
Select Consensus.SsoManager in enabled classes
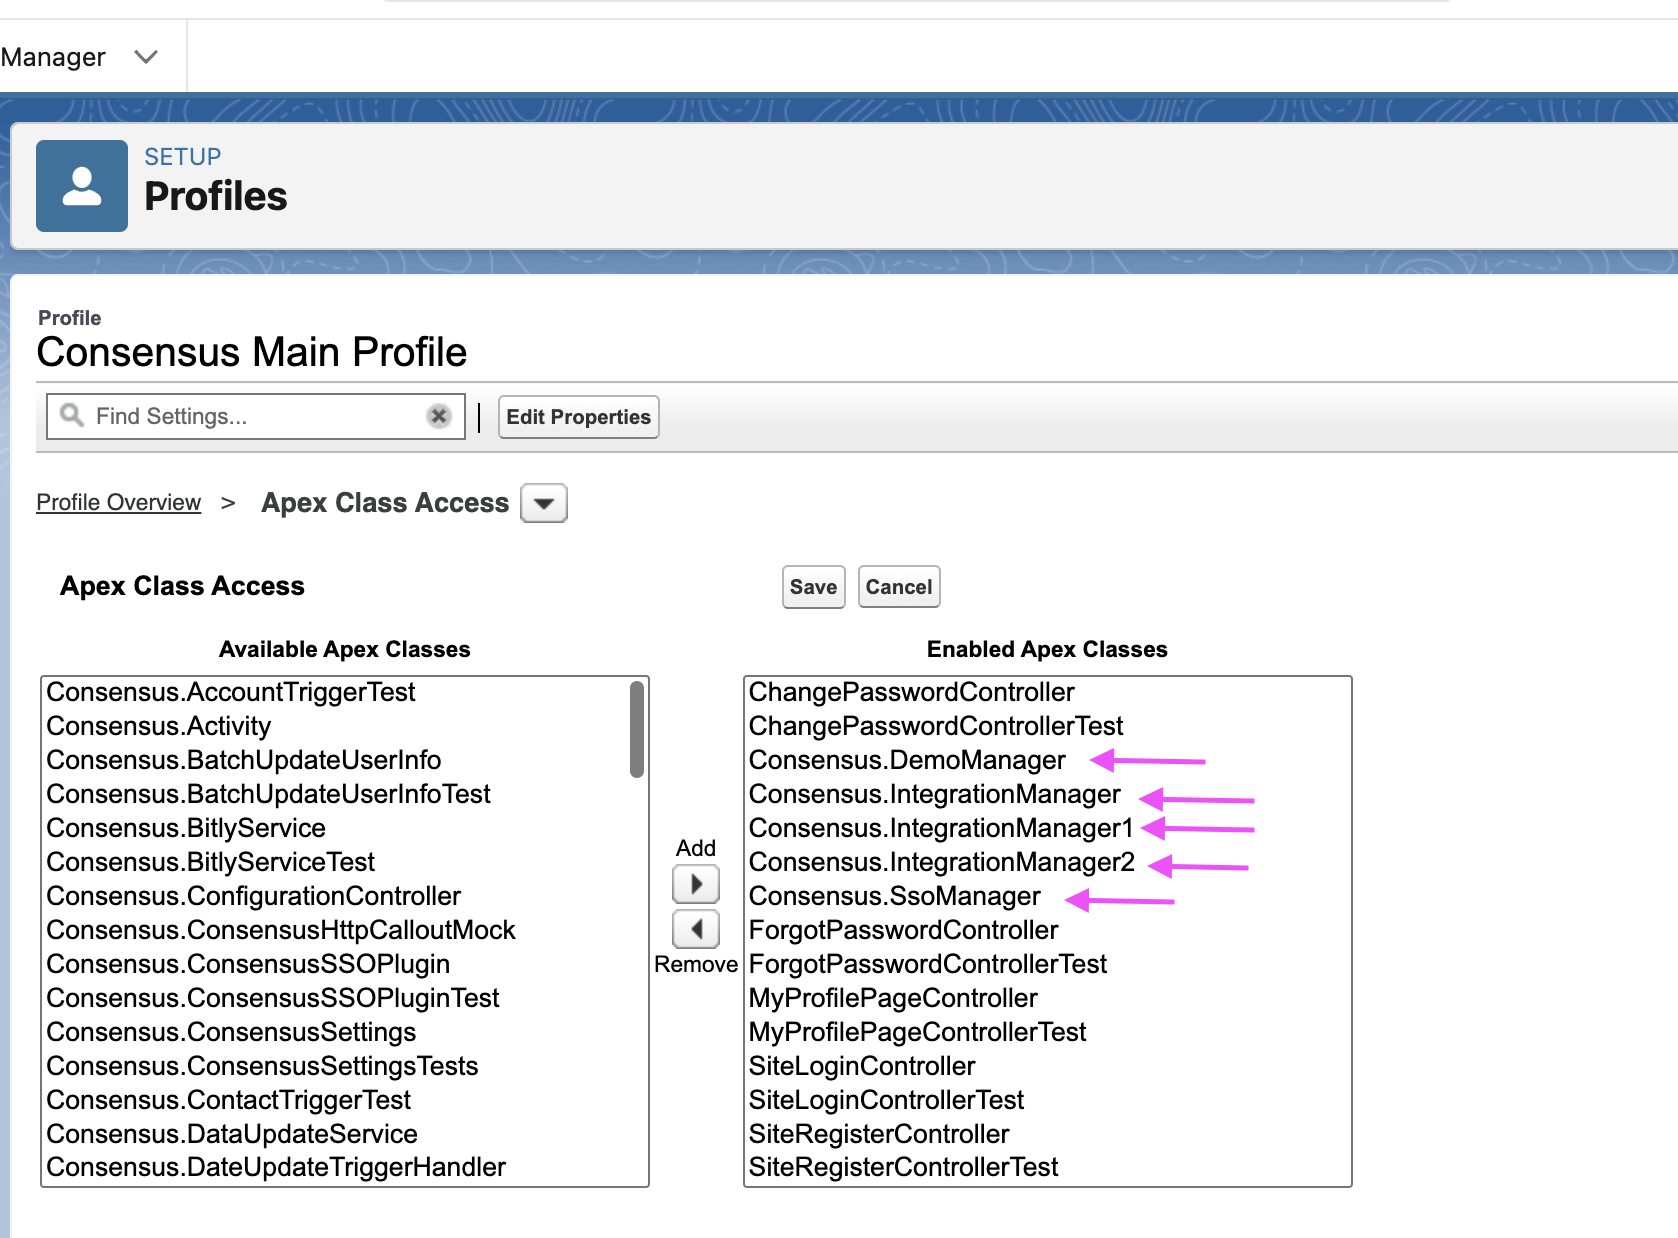tap(895, 896)
